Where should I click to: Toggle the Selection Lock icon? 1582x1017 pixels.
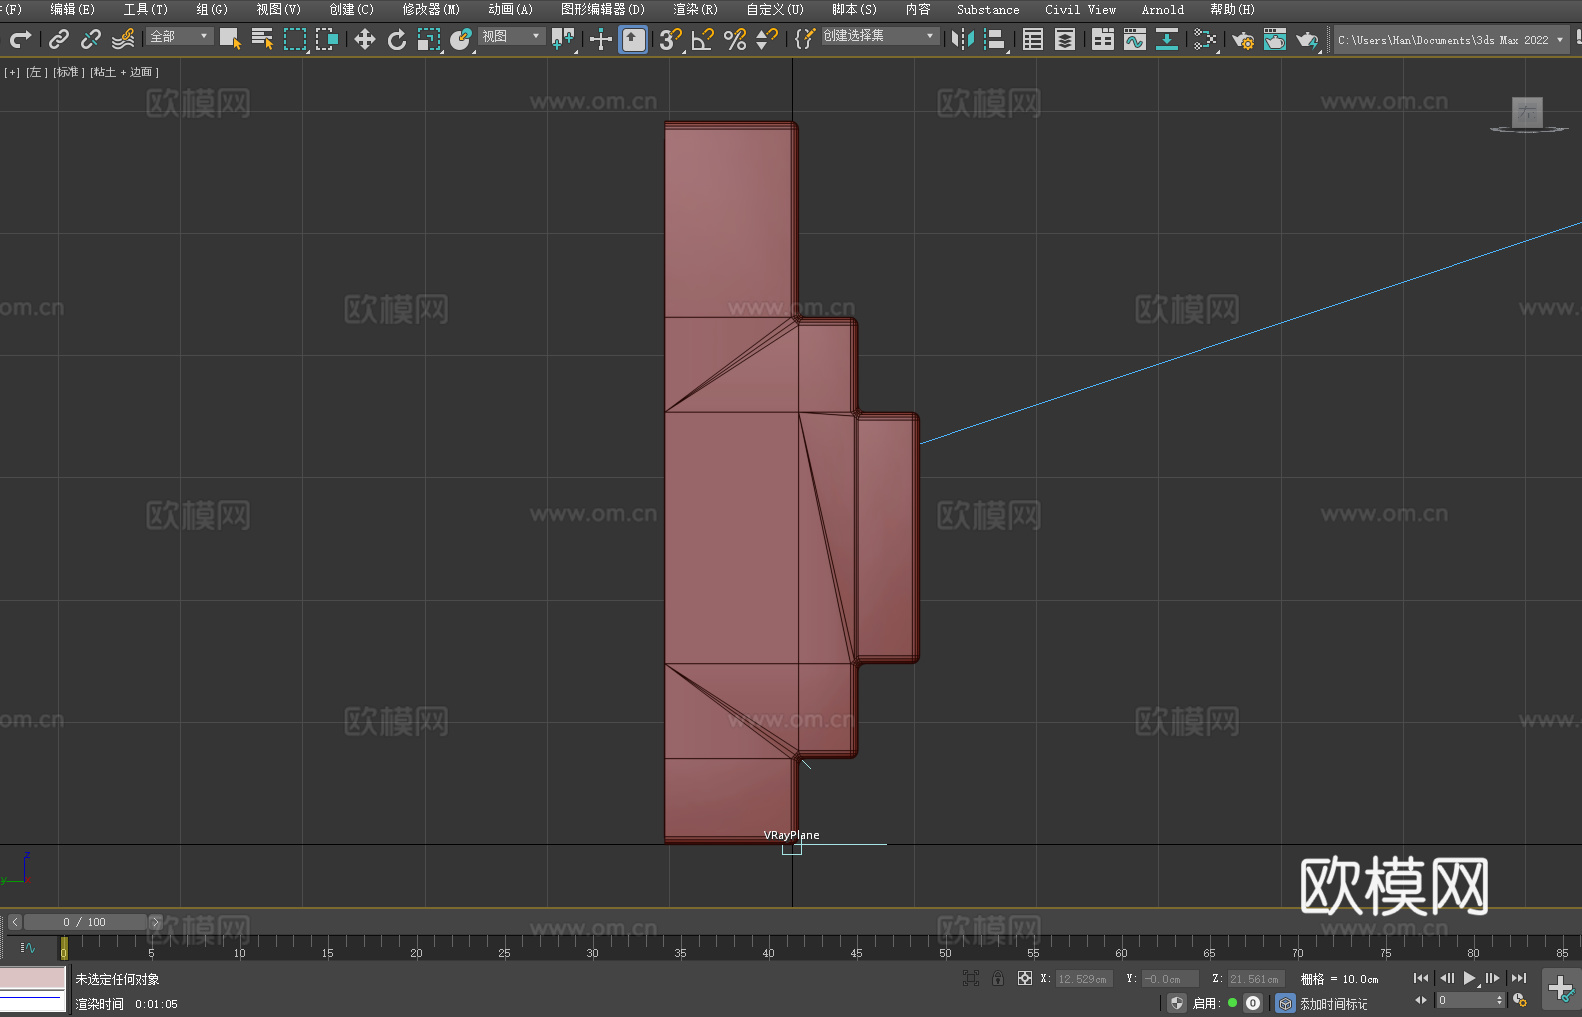[998, 978]
